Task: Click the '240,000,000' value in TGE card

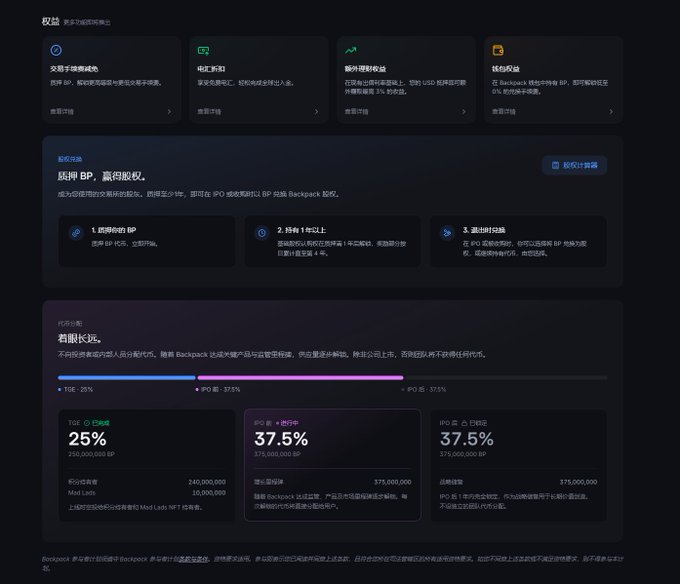Action: tap(207, 482)
